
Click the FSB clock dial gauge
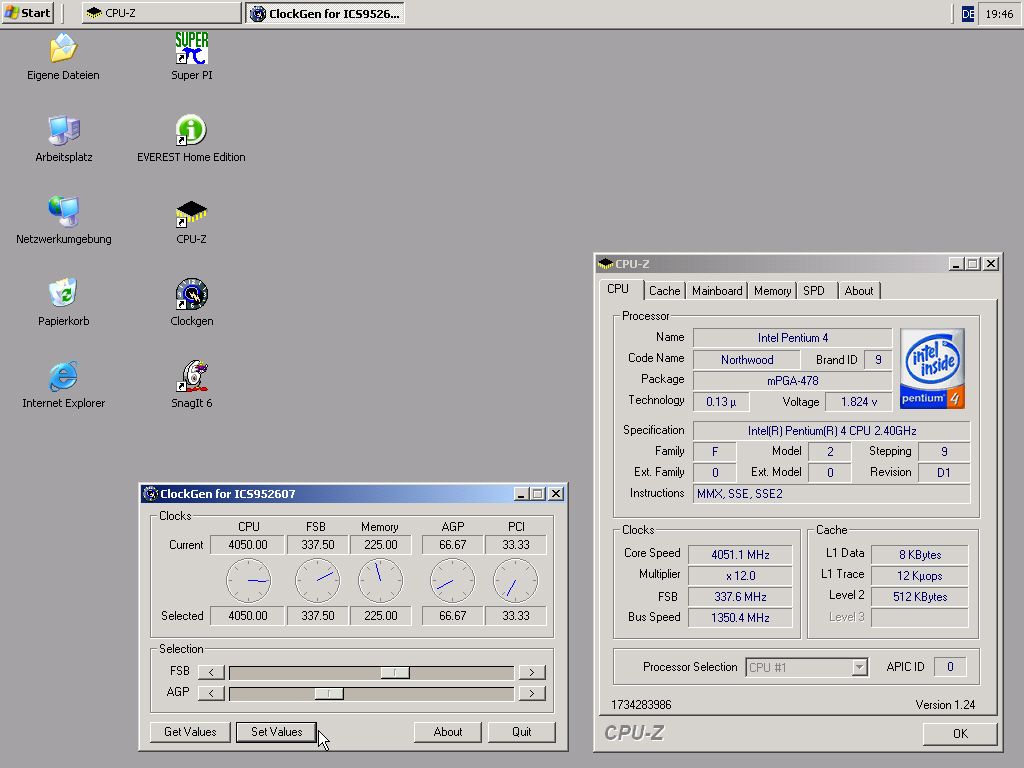(317, 581)
